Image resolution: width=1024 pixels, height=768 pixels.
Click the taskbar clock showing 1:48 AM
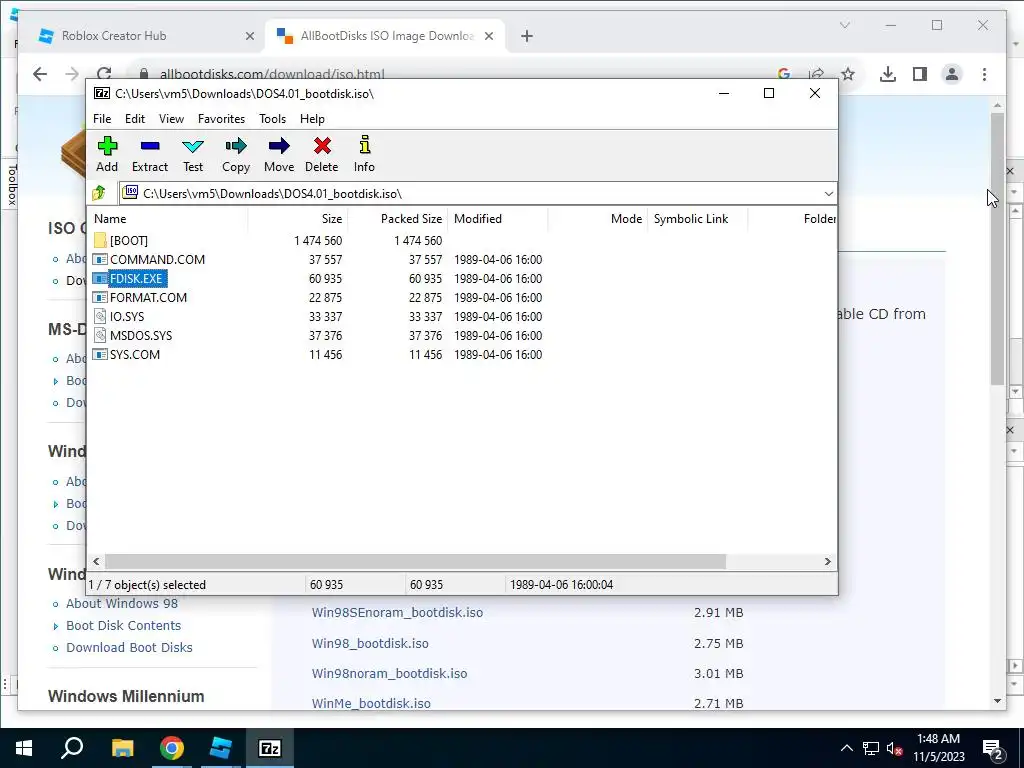938,748
